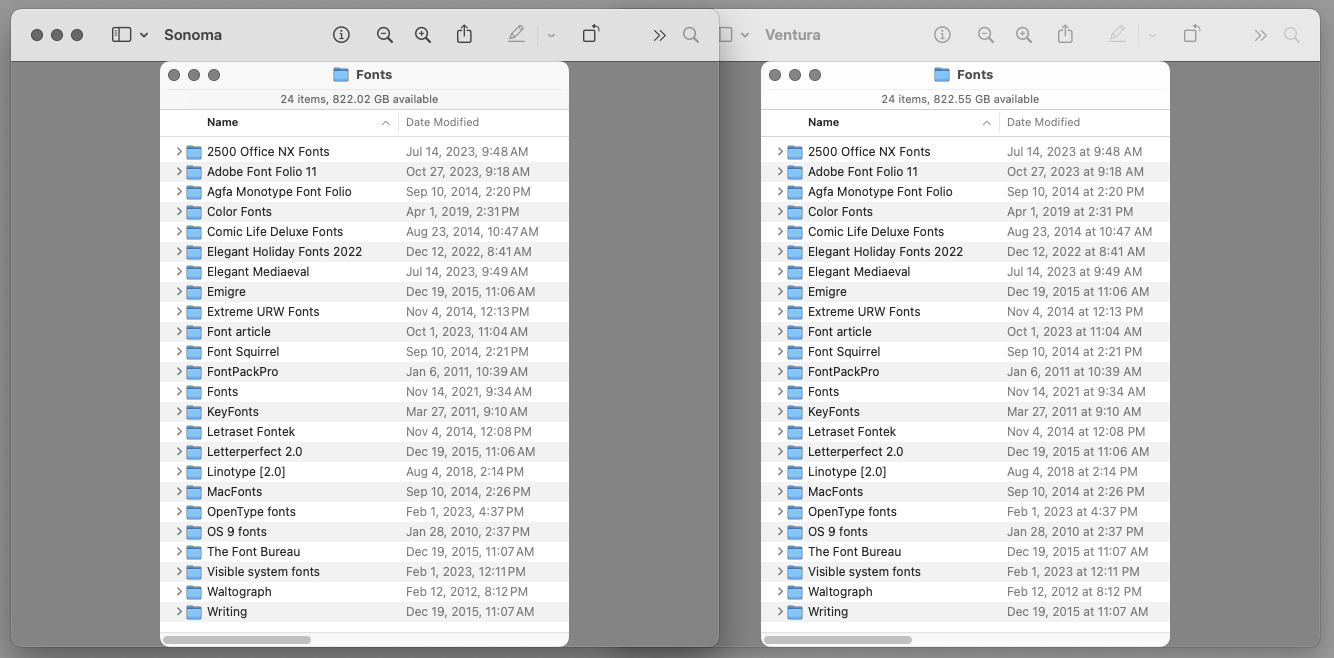Click Fonts title folder icon in Ventura screenshot
The image size is (1334, 658).
pyautogui.click(x=942, y=75)
